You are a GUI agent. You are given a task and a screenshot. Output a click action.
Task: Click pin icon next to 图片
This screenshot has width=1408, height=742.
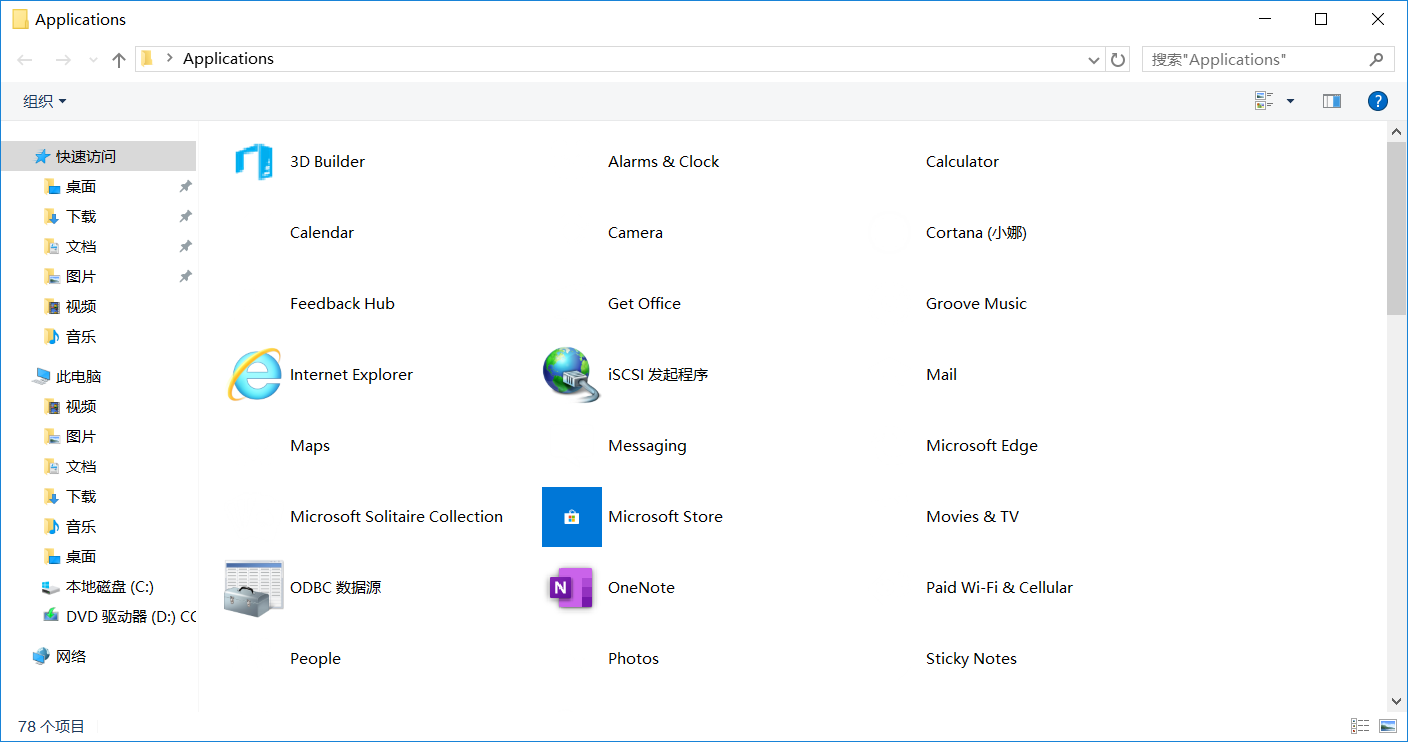[185, 277]
